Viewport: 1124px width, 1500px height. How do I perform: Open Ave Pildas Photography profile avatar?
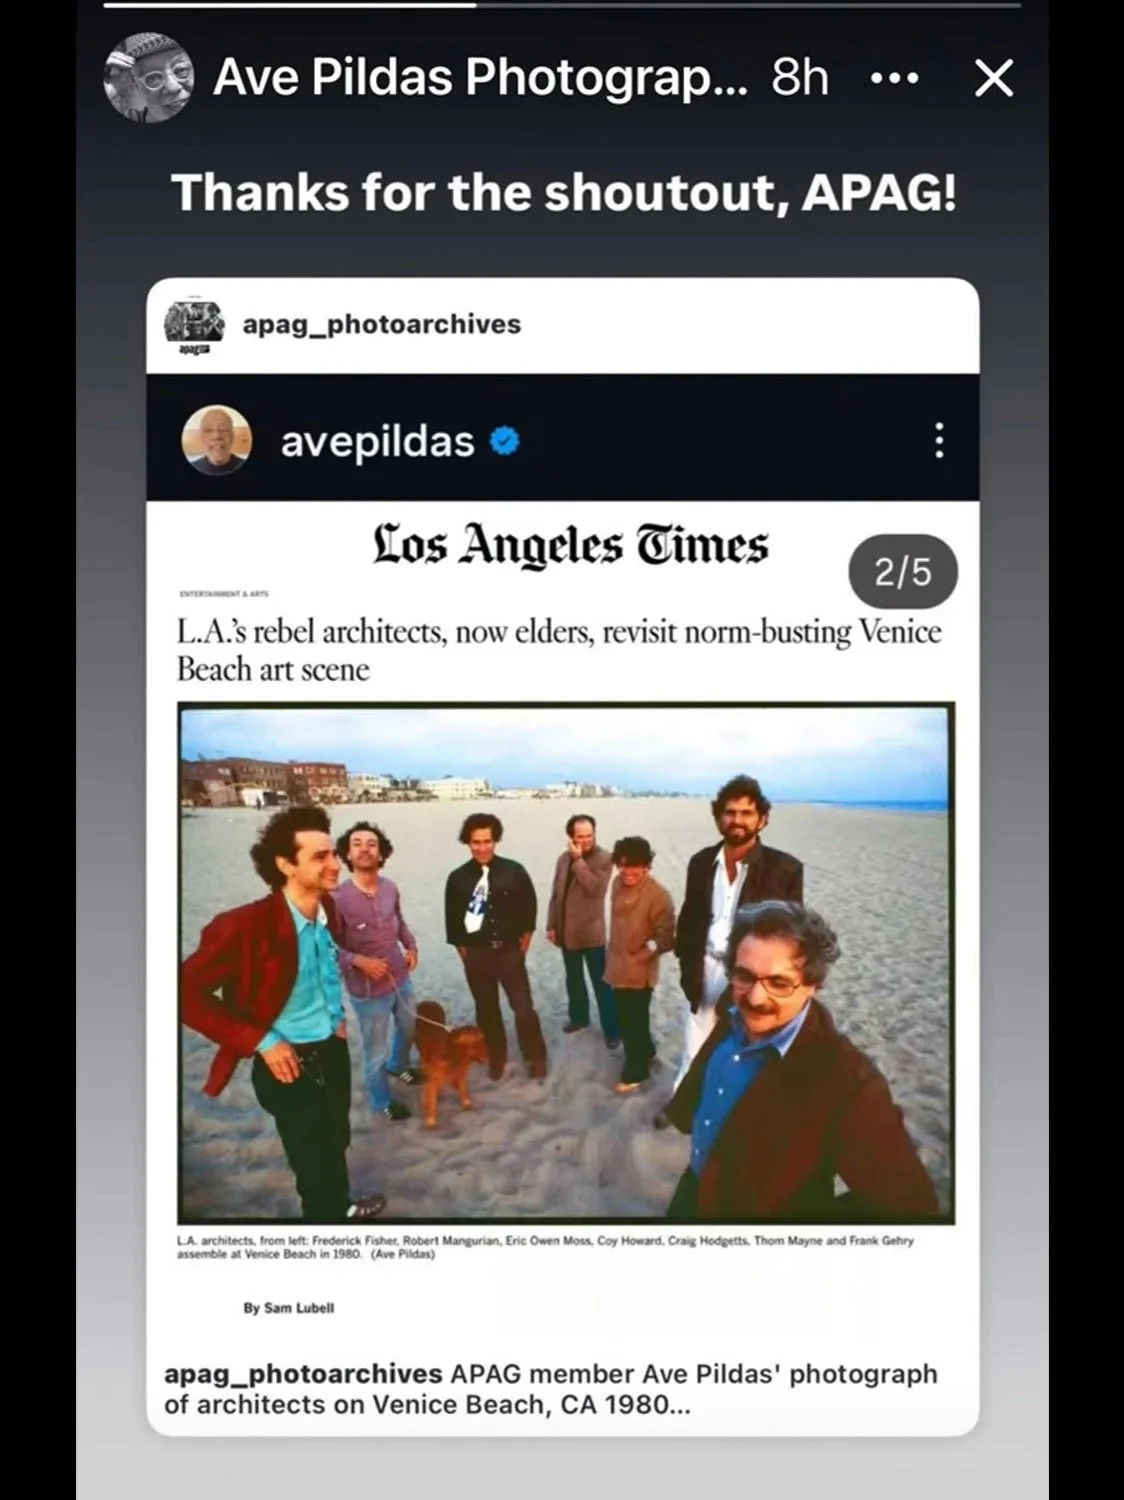click(x=148, y=77)
